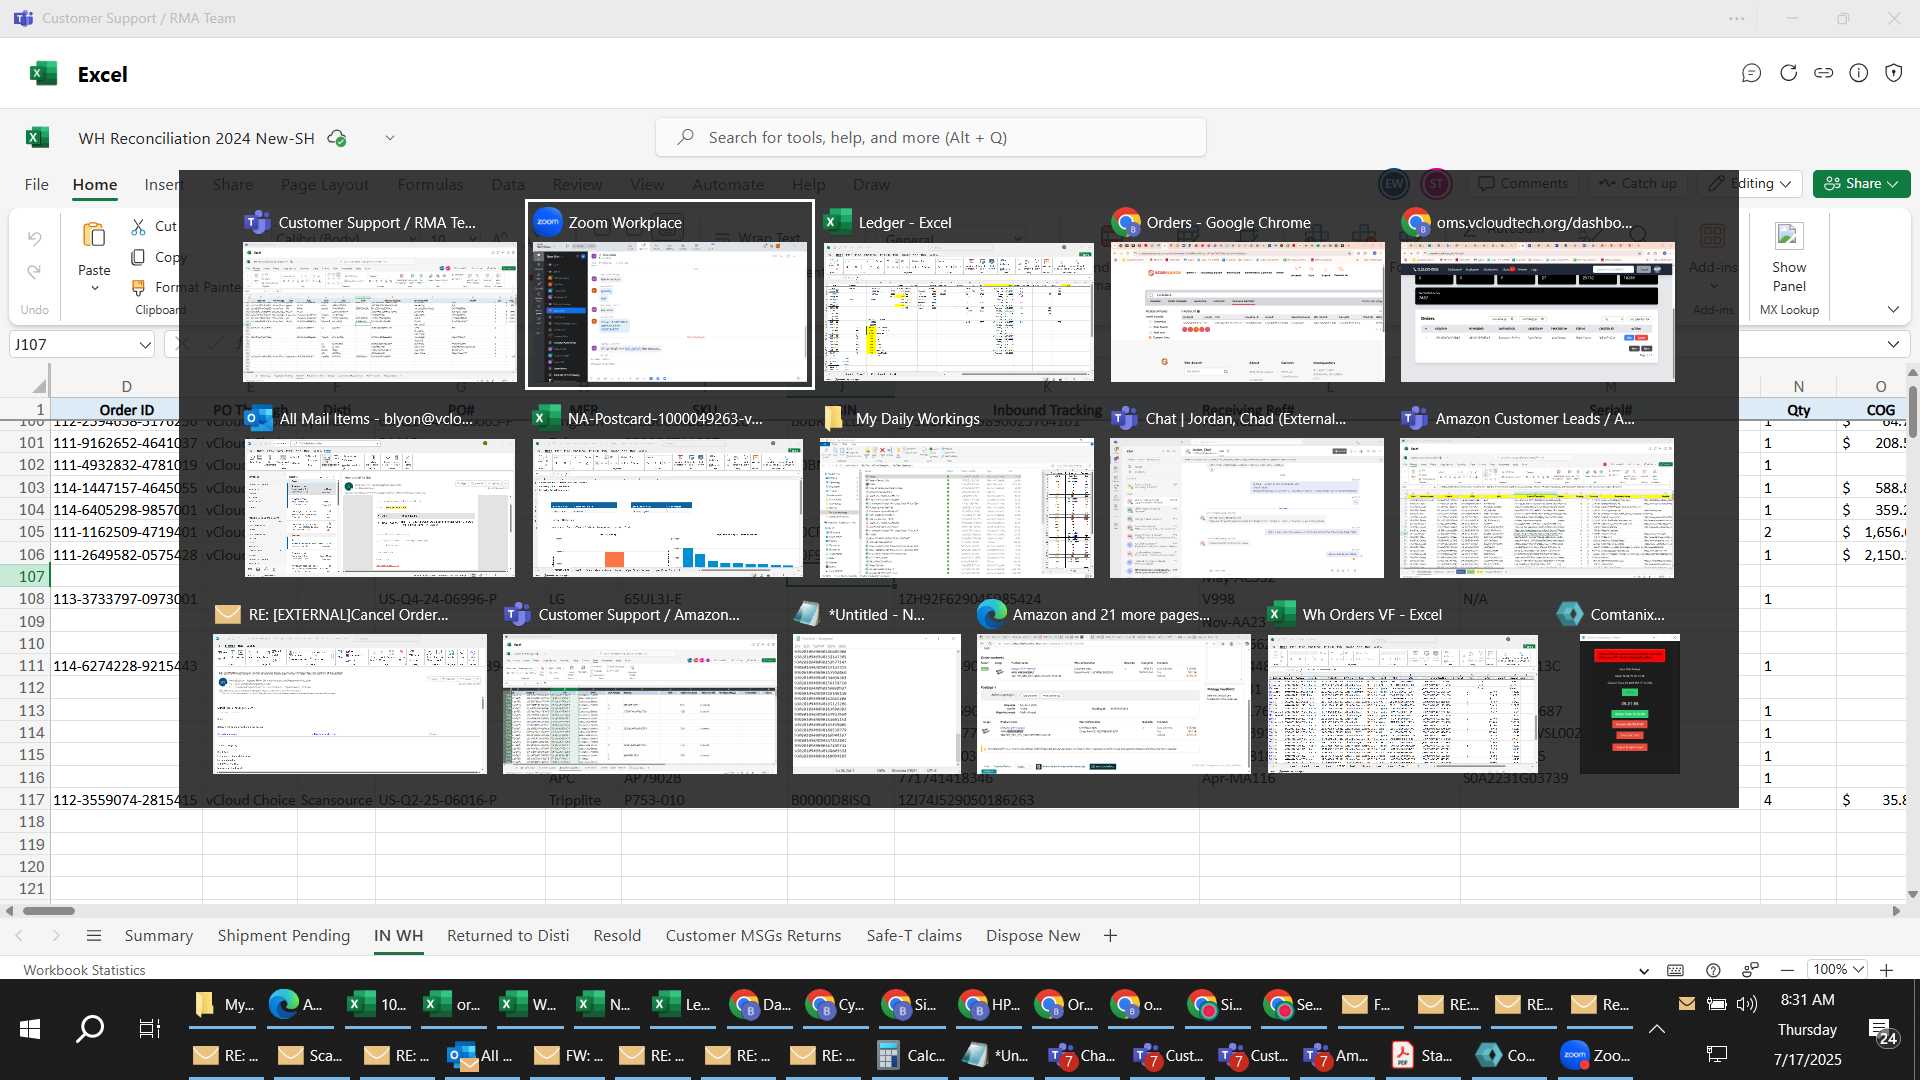Screen dimensions: 1920x1080
Task: Open the 100% zoom level dropdown
Action: tap(1838, 970)
